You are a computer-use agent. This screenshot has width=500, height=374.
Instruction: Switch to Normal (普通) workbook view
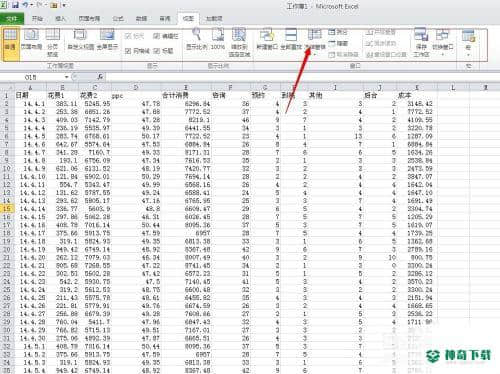click(x=10, y=43)
